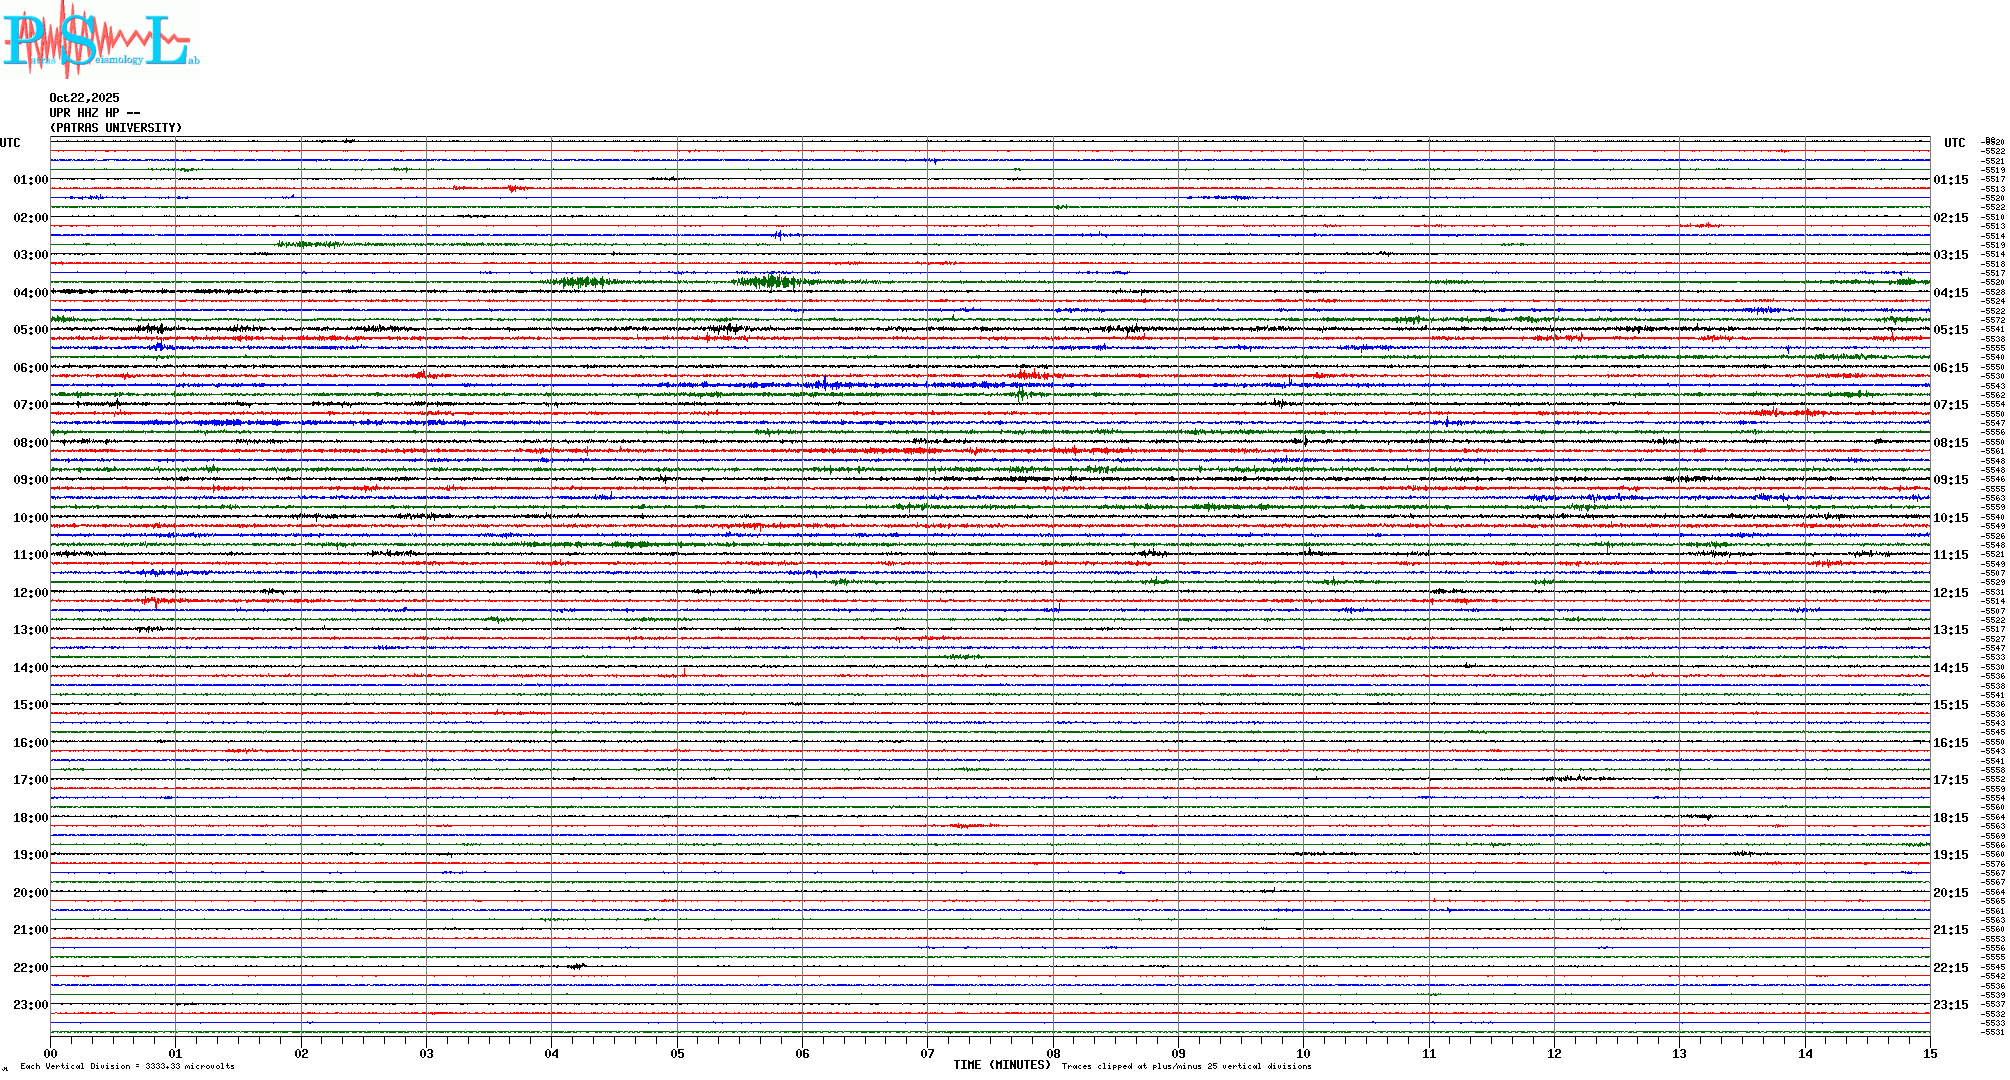Click the 06:15 time label on right
The image size is (2010, 1080).
[x=1950, y=368]
